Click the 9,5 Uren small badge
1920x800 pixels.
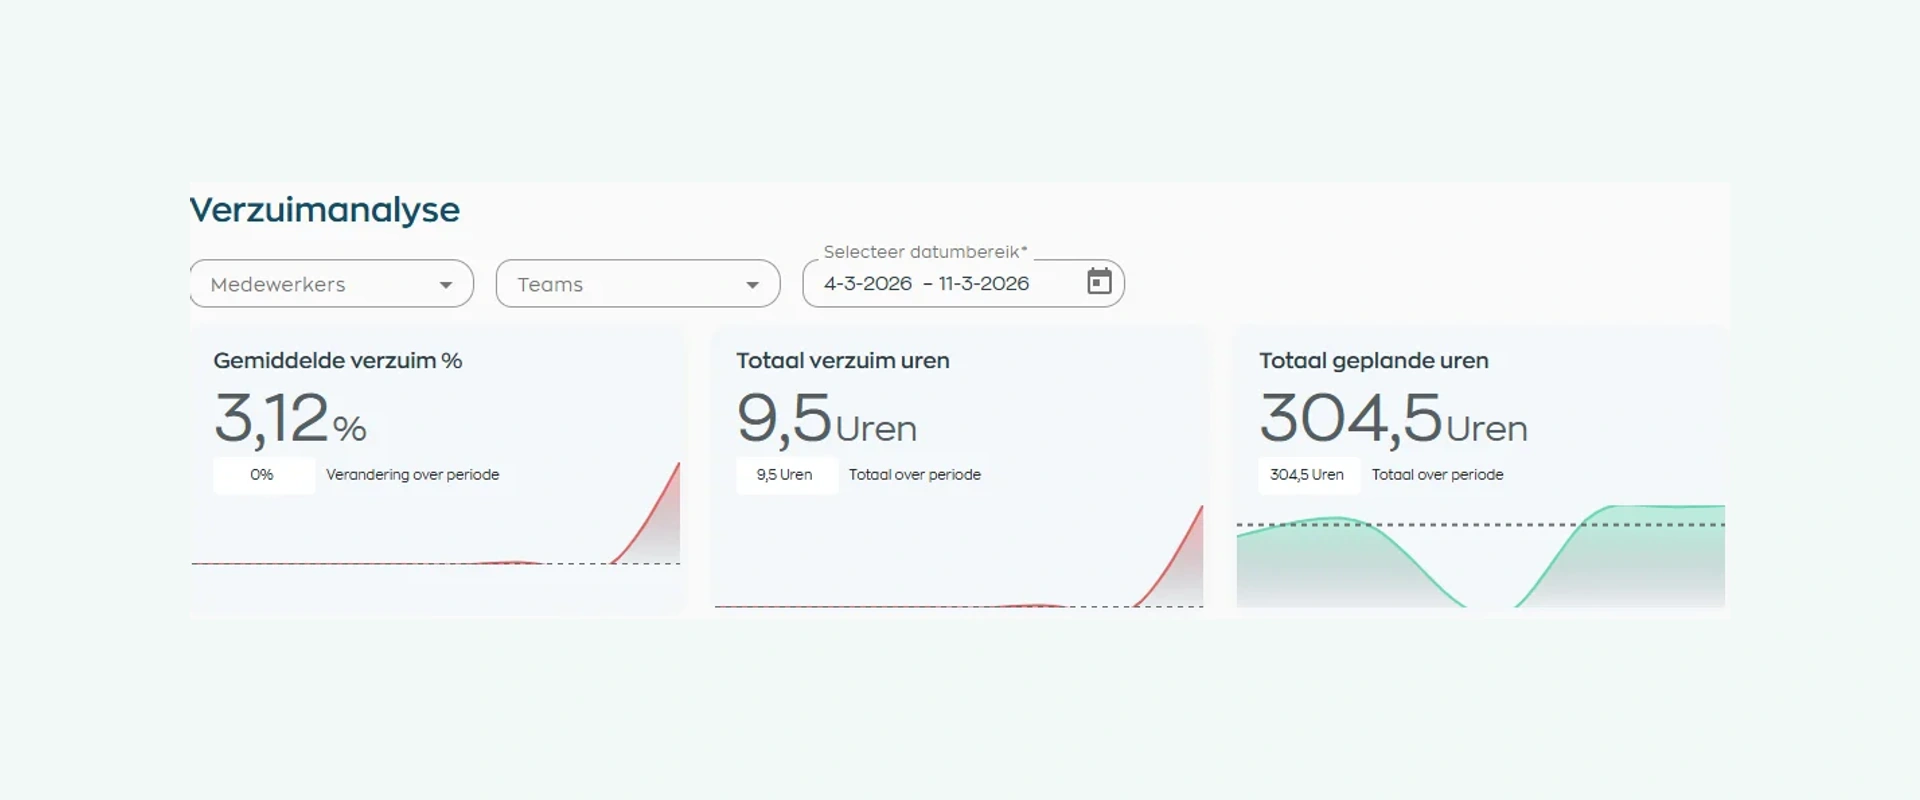[786, 475]
